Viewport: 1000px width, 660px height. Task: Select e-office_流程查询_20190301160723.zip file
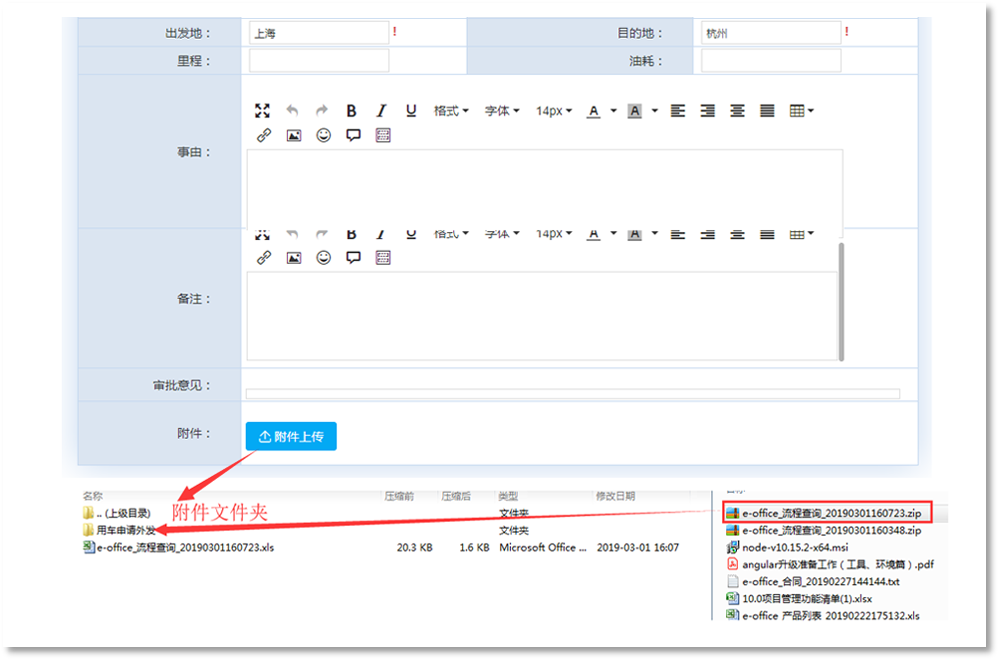click(x=824, y=513)
